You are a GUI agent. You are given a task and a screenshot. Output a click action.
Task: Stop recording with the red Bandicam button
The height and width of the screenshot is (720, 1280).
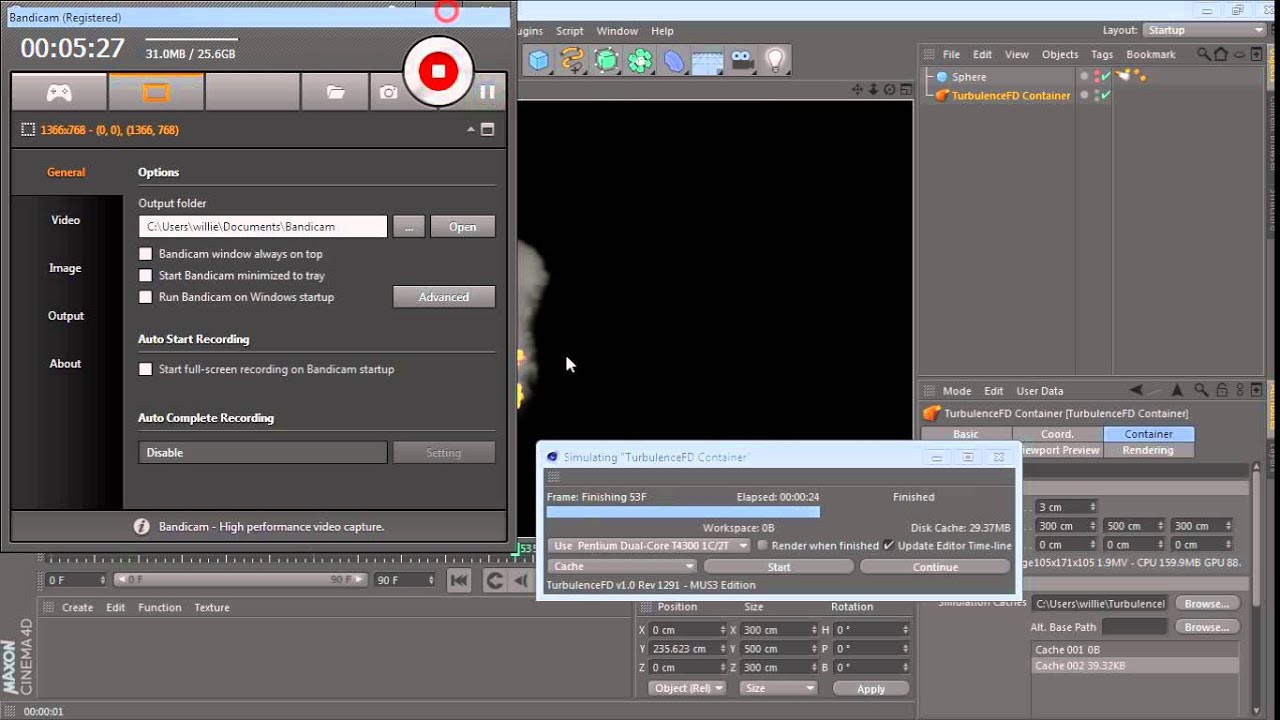(438, 71)
